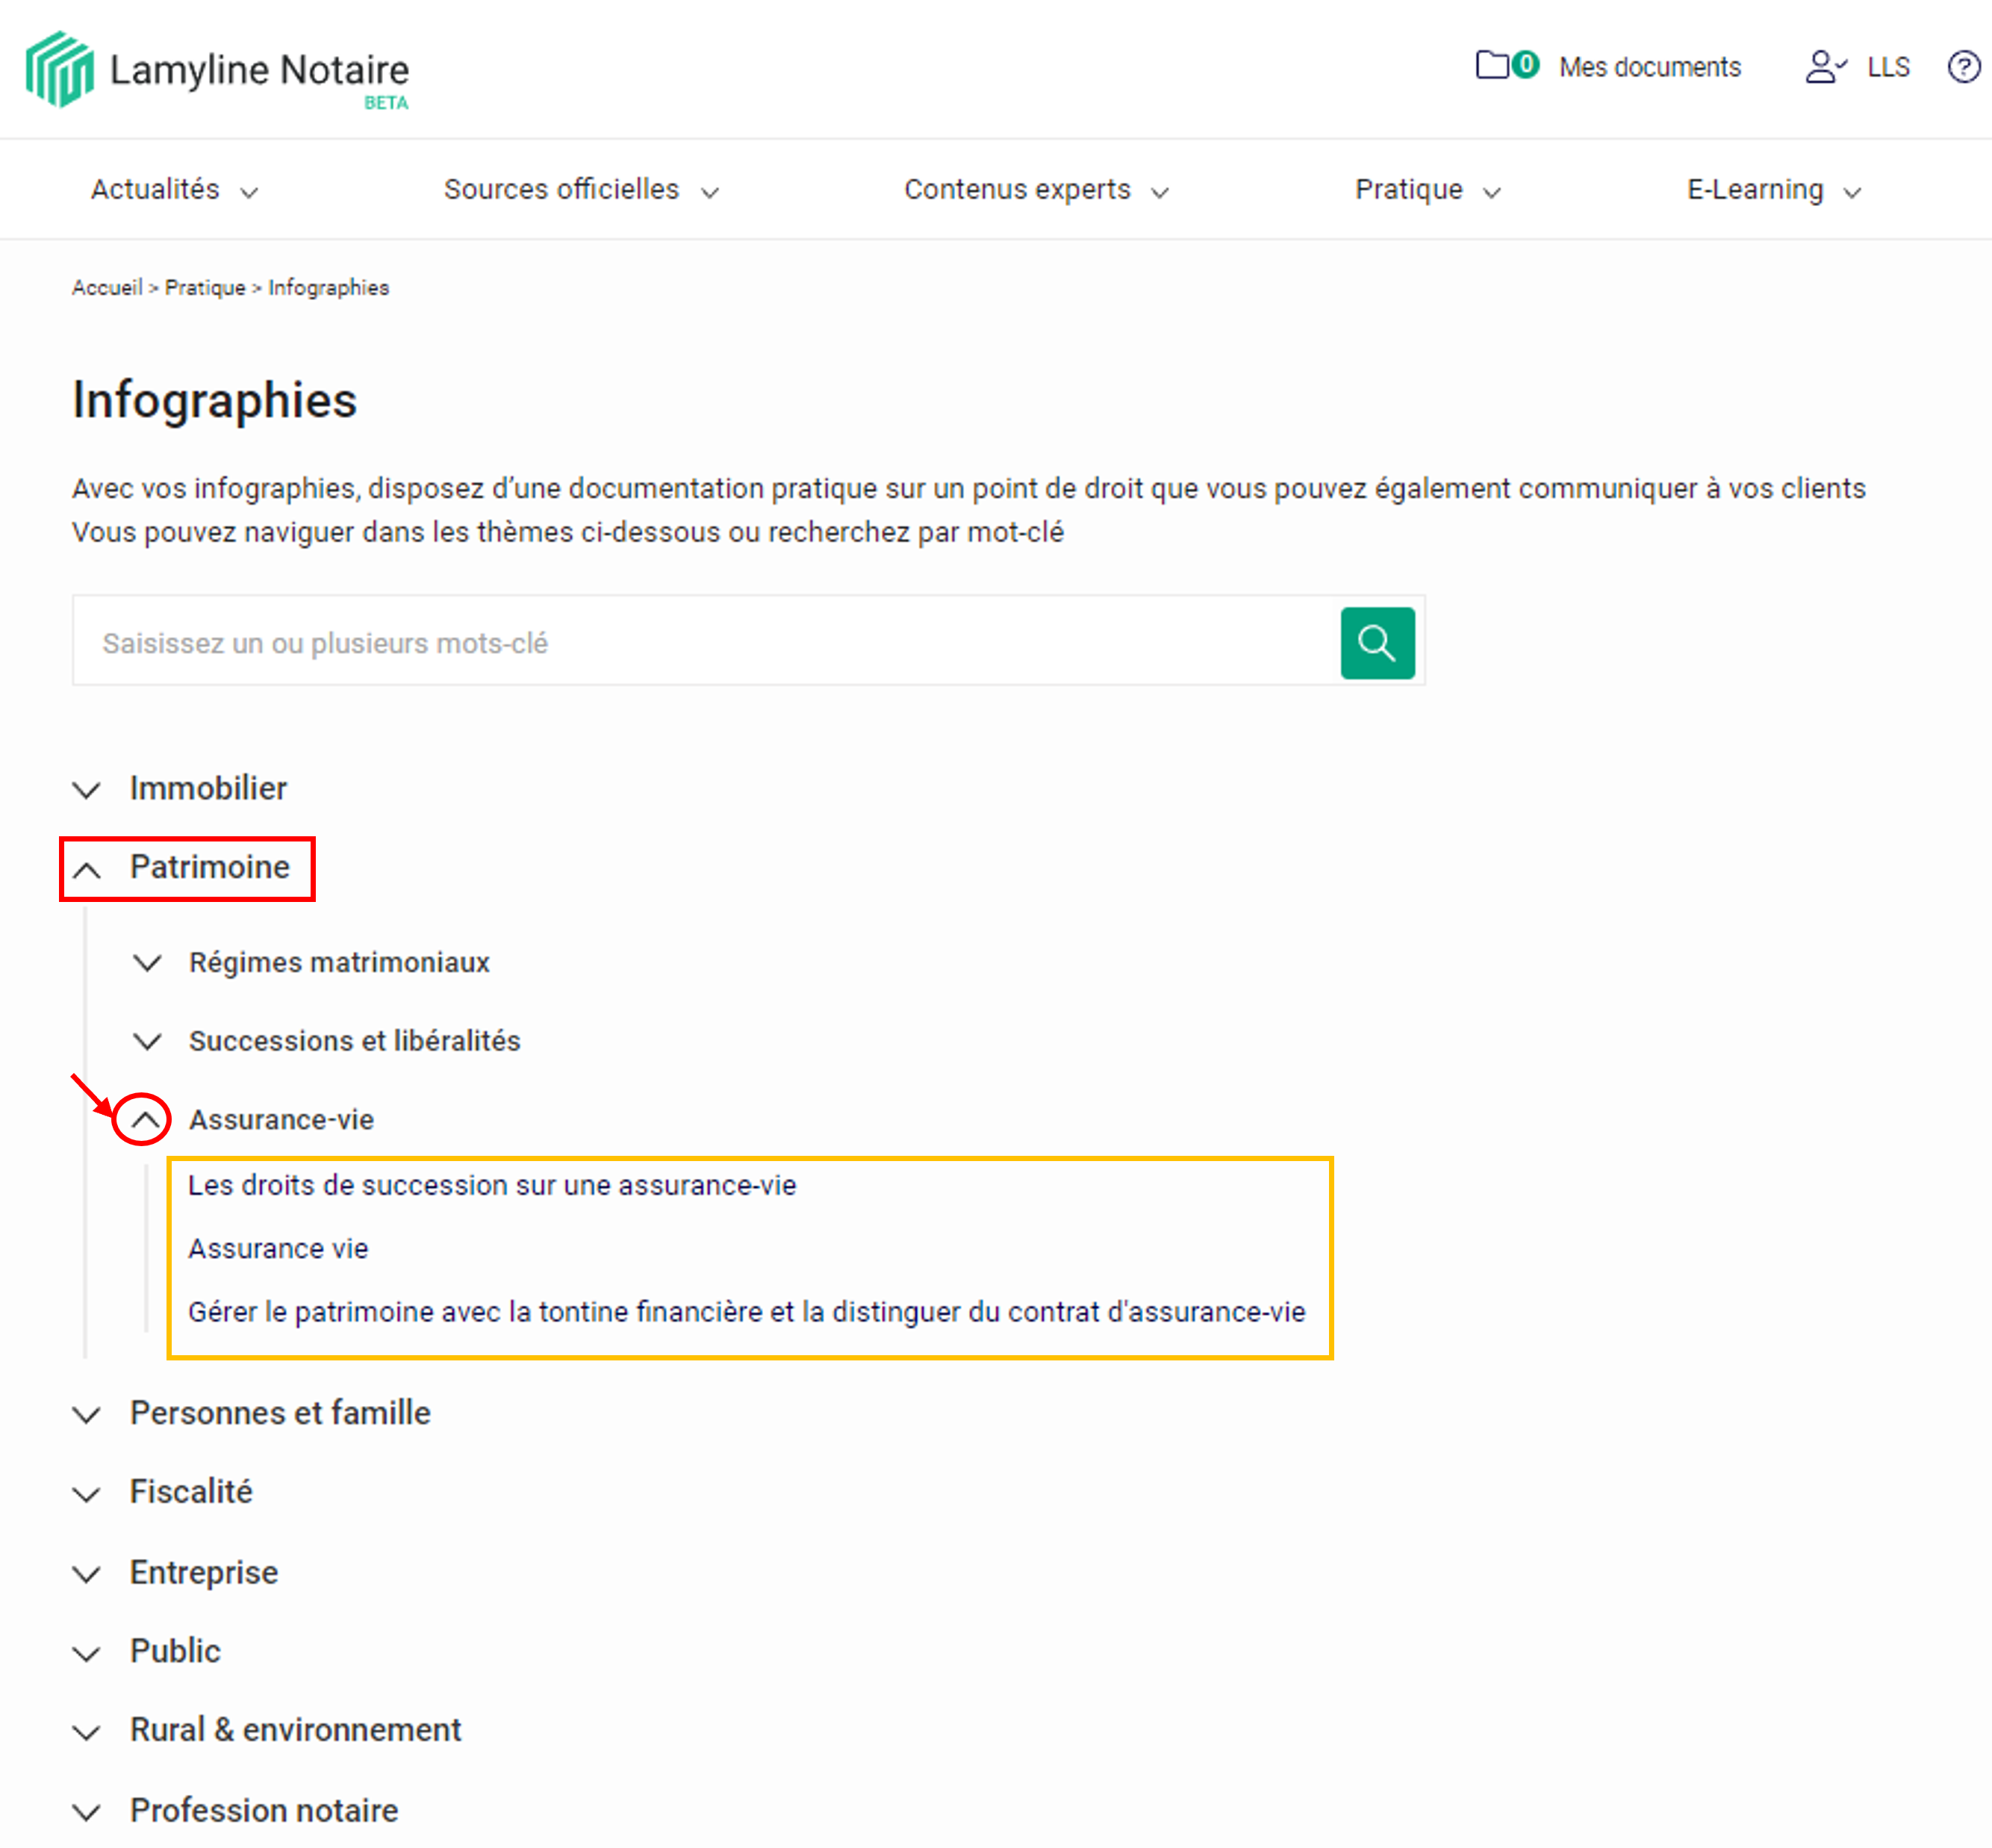The height and width of the screenshot is (1848, 1992).
Task: Open the E-Learning dropdown menu
Action: pos(1773,190)
